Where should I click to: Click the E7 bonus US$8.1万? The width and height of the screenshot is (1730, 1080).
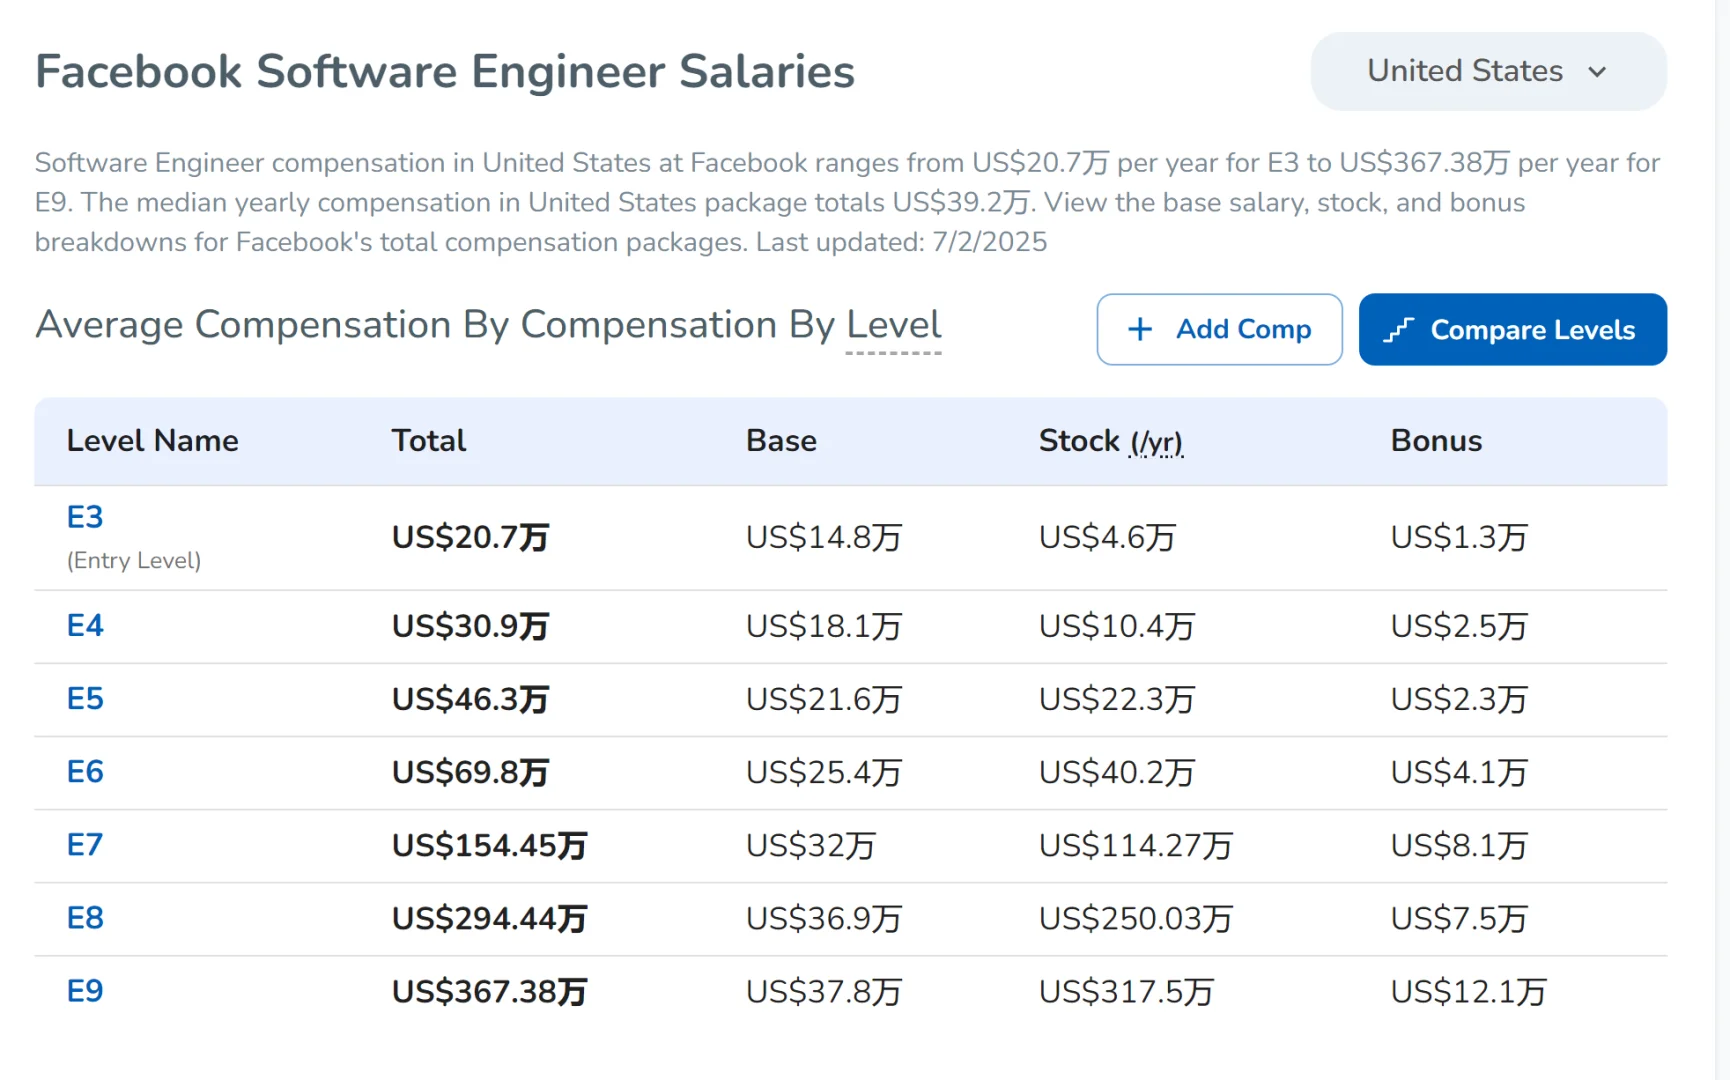tap(1459, 846)
